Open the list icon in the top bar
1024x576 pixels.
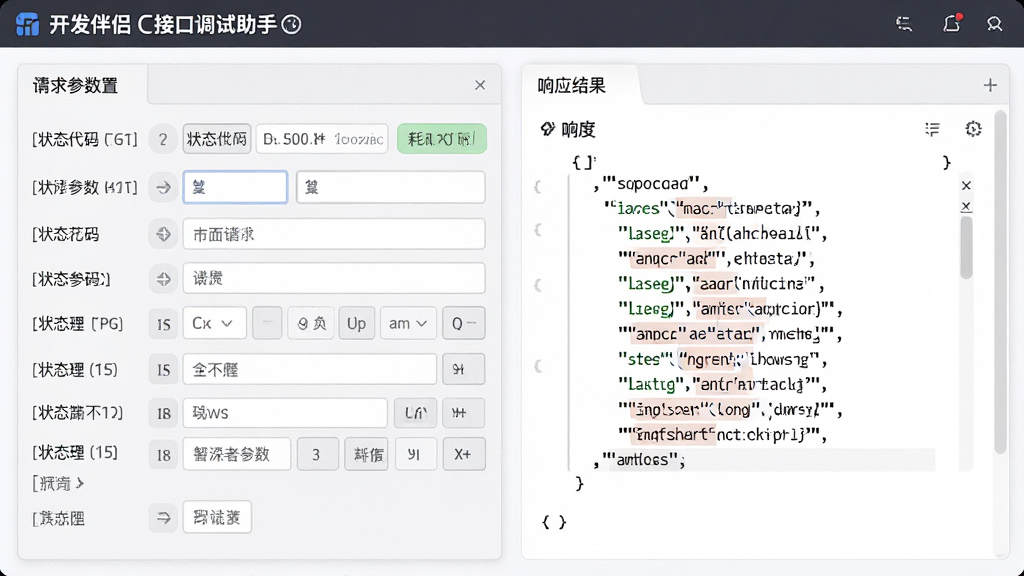pos(904,24)
